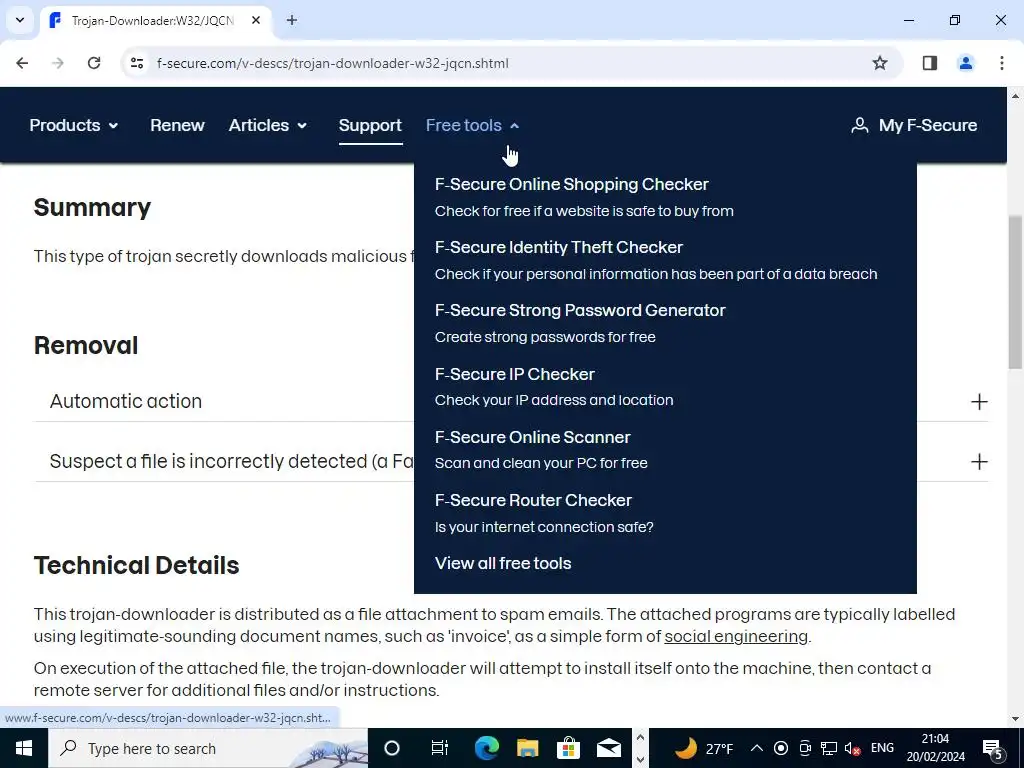Open a new browser tab

coord(292,20)
